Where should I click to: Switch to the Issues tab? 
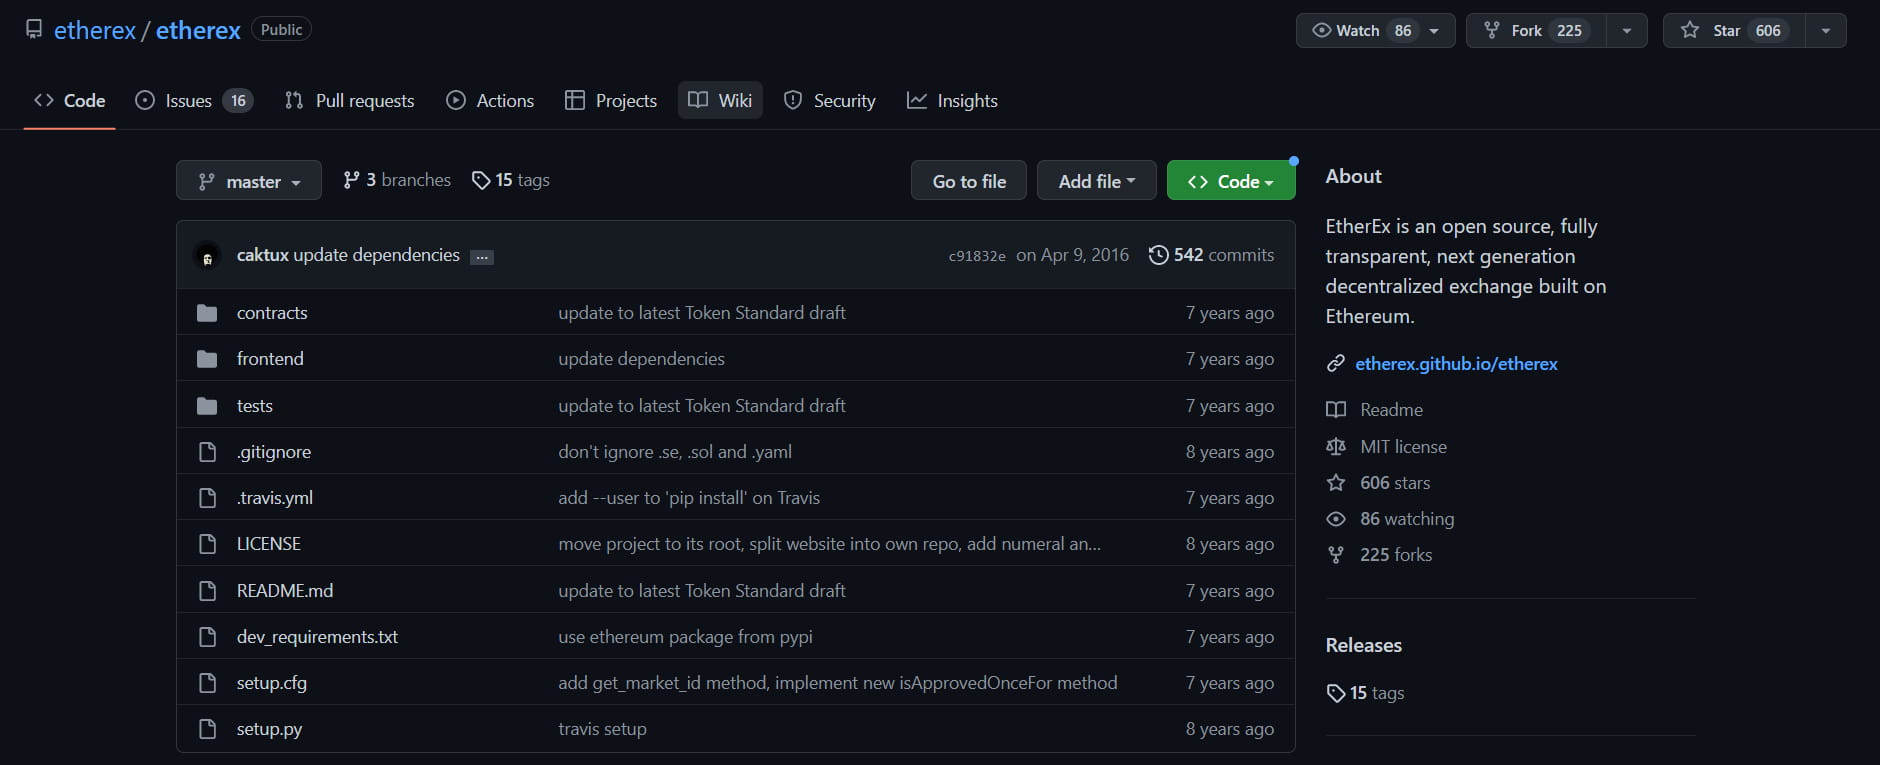point(194,100)
